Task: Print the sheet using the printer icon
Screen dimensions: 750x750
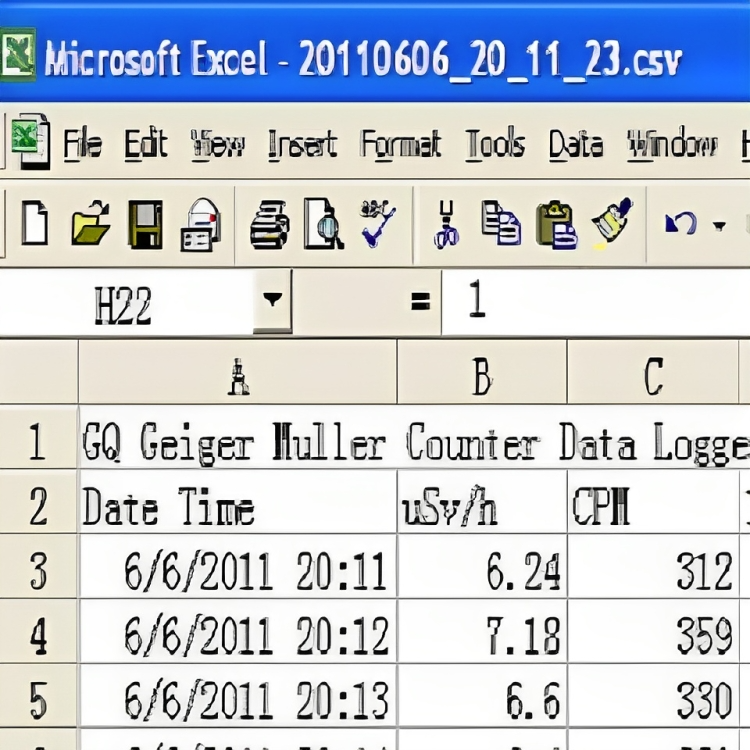Action: pos(269,224)
